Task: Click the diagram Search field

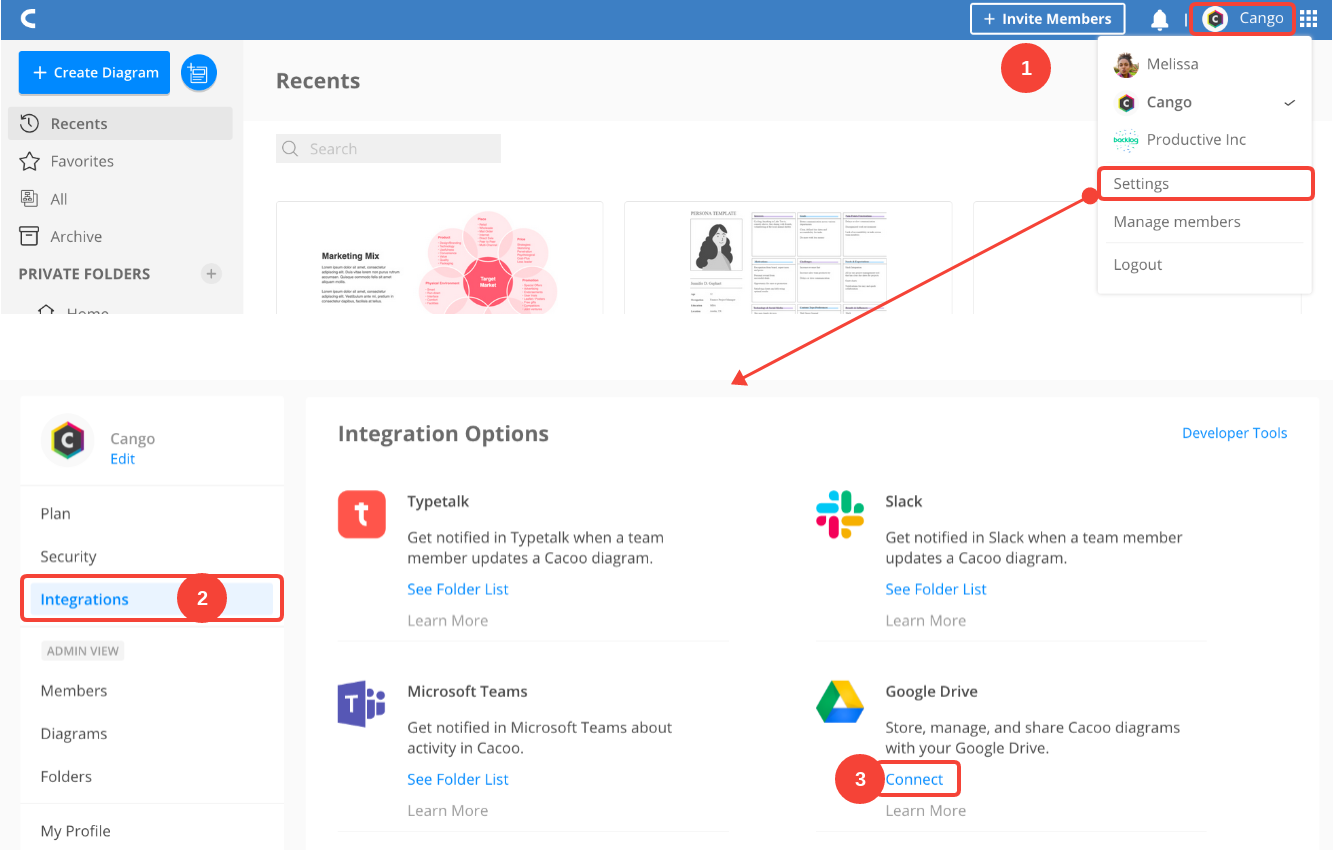Action: 388,149
